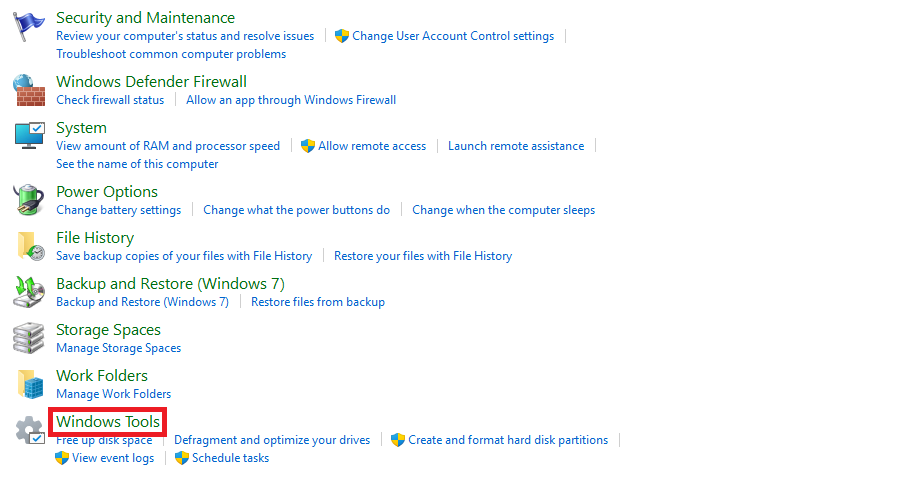The image size is (911, 479).
Task: Select Allow remote access link
Action: [372, 146]
